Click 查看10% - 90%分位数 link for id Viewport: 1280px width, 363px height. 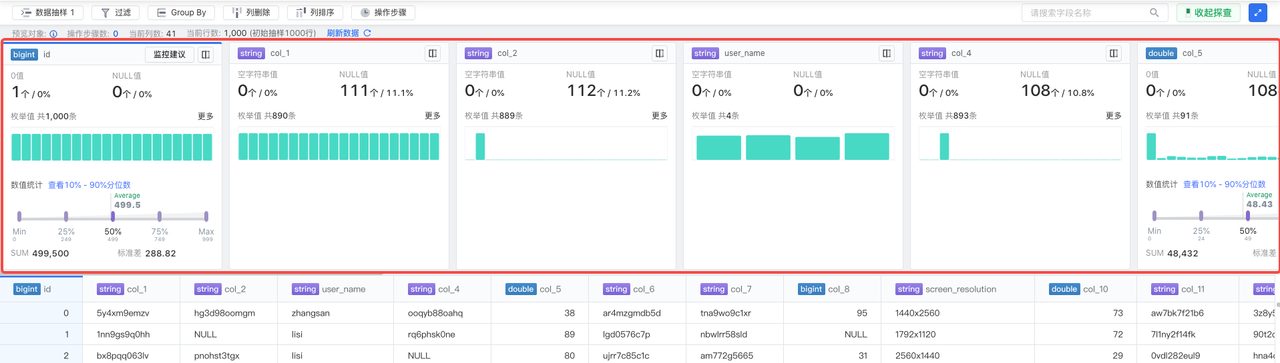(90, 185)
